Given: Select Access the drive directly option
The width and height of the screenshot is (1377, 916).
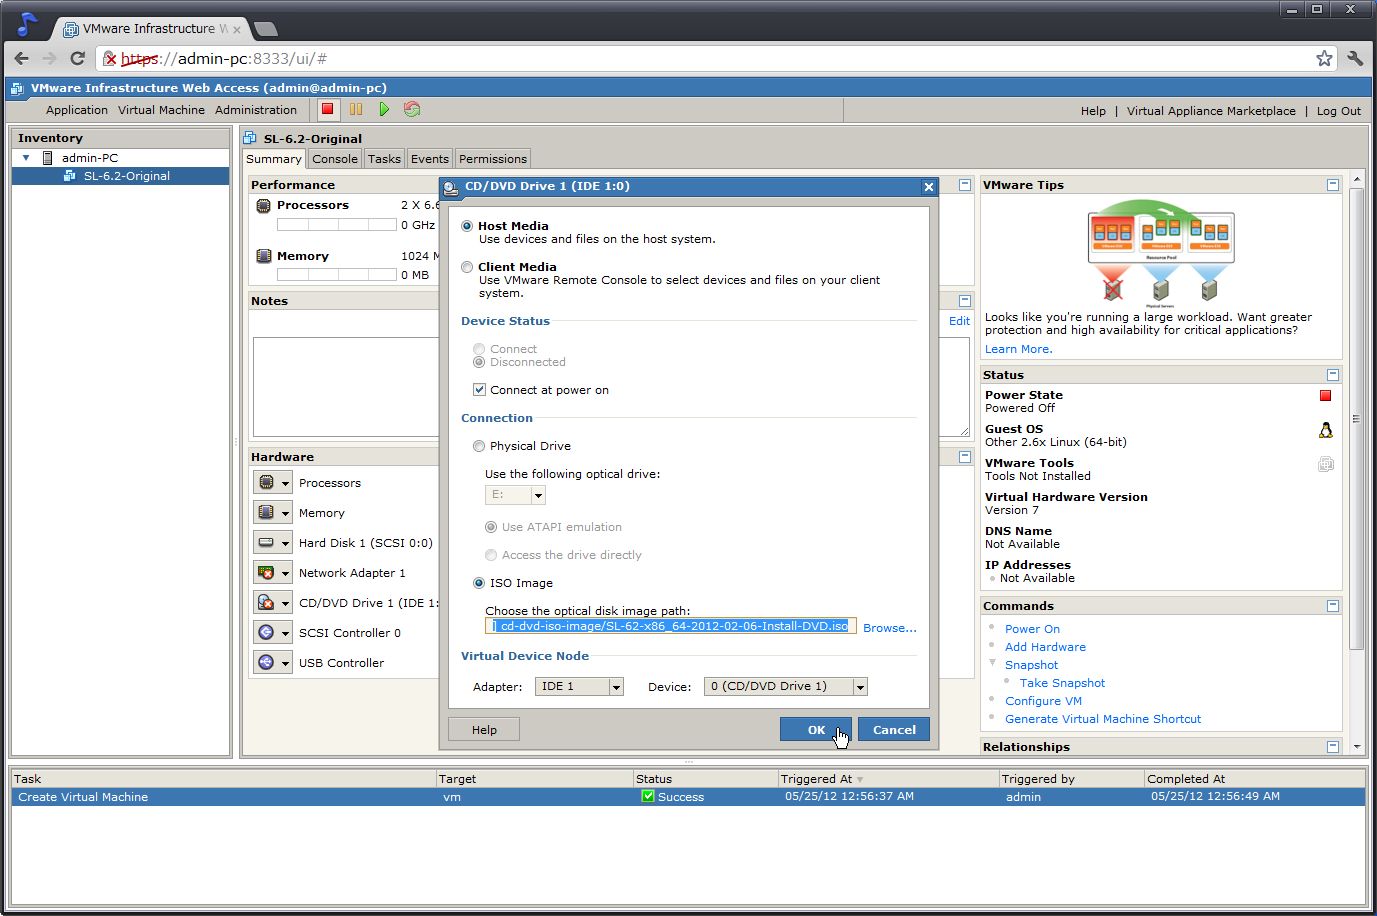Looking at the screenshot, I should click(x=491, y=555).
